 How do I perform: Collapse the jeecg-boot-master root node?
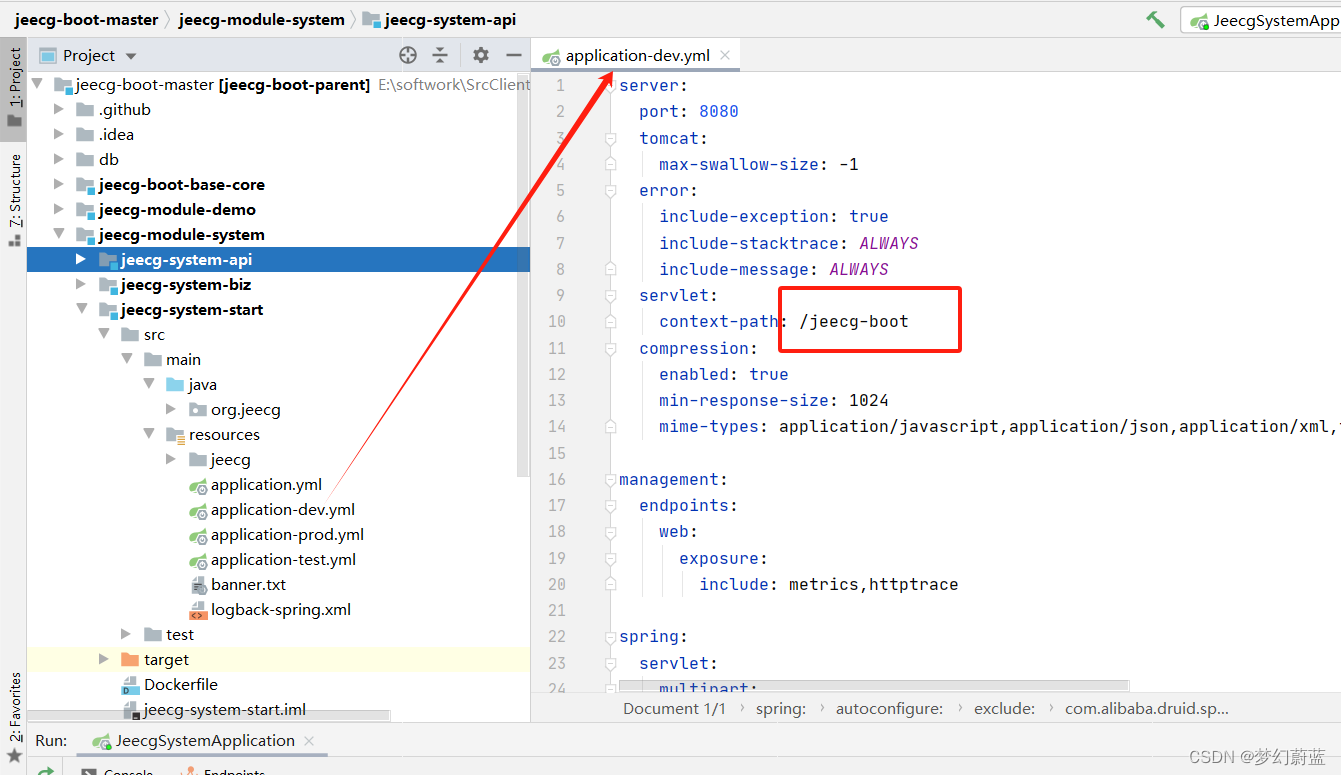37,84
